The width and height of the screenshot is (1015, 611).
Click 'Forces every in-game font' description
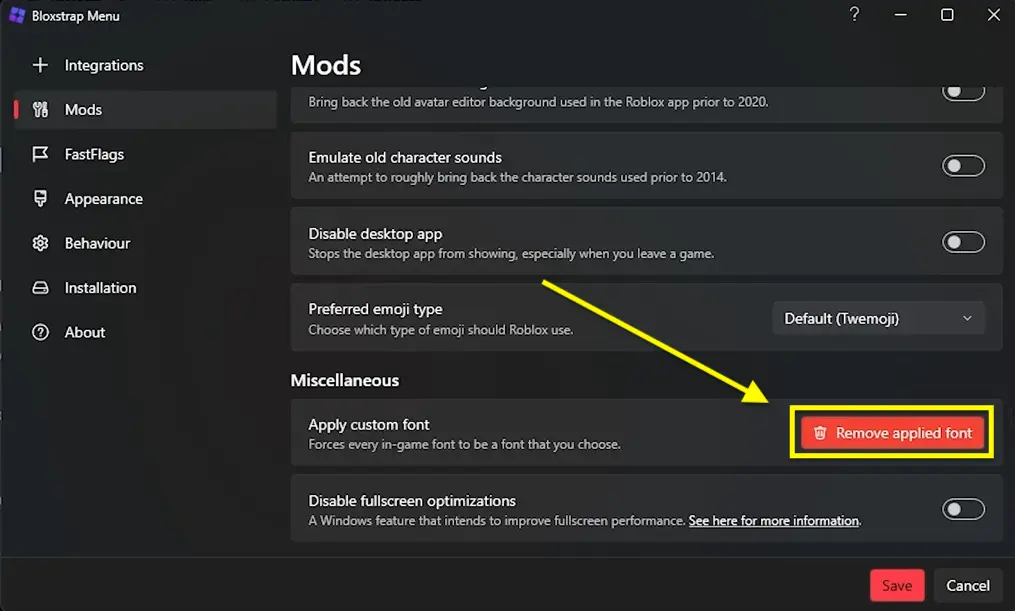465,445
